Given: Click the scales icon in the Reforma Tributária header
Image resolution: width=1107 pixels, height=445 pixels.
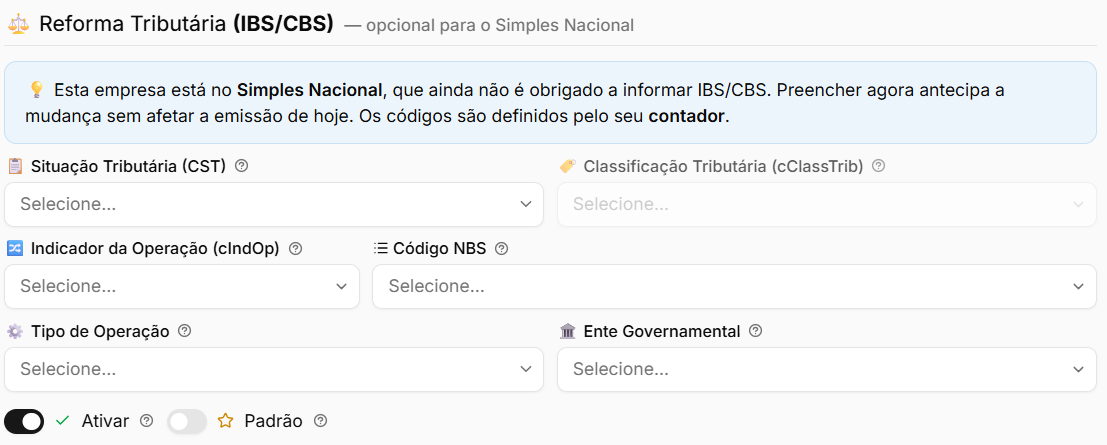Looking at the screenshot, I should coord(18,24).
